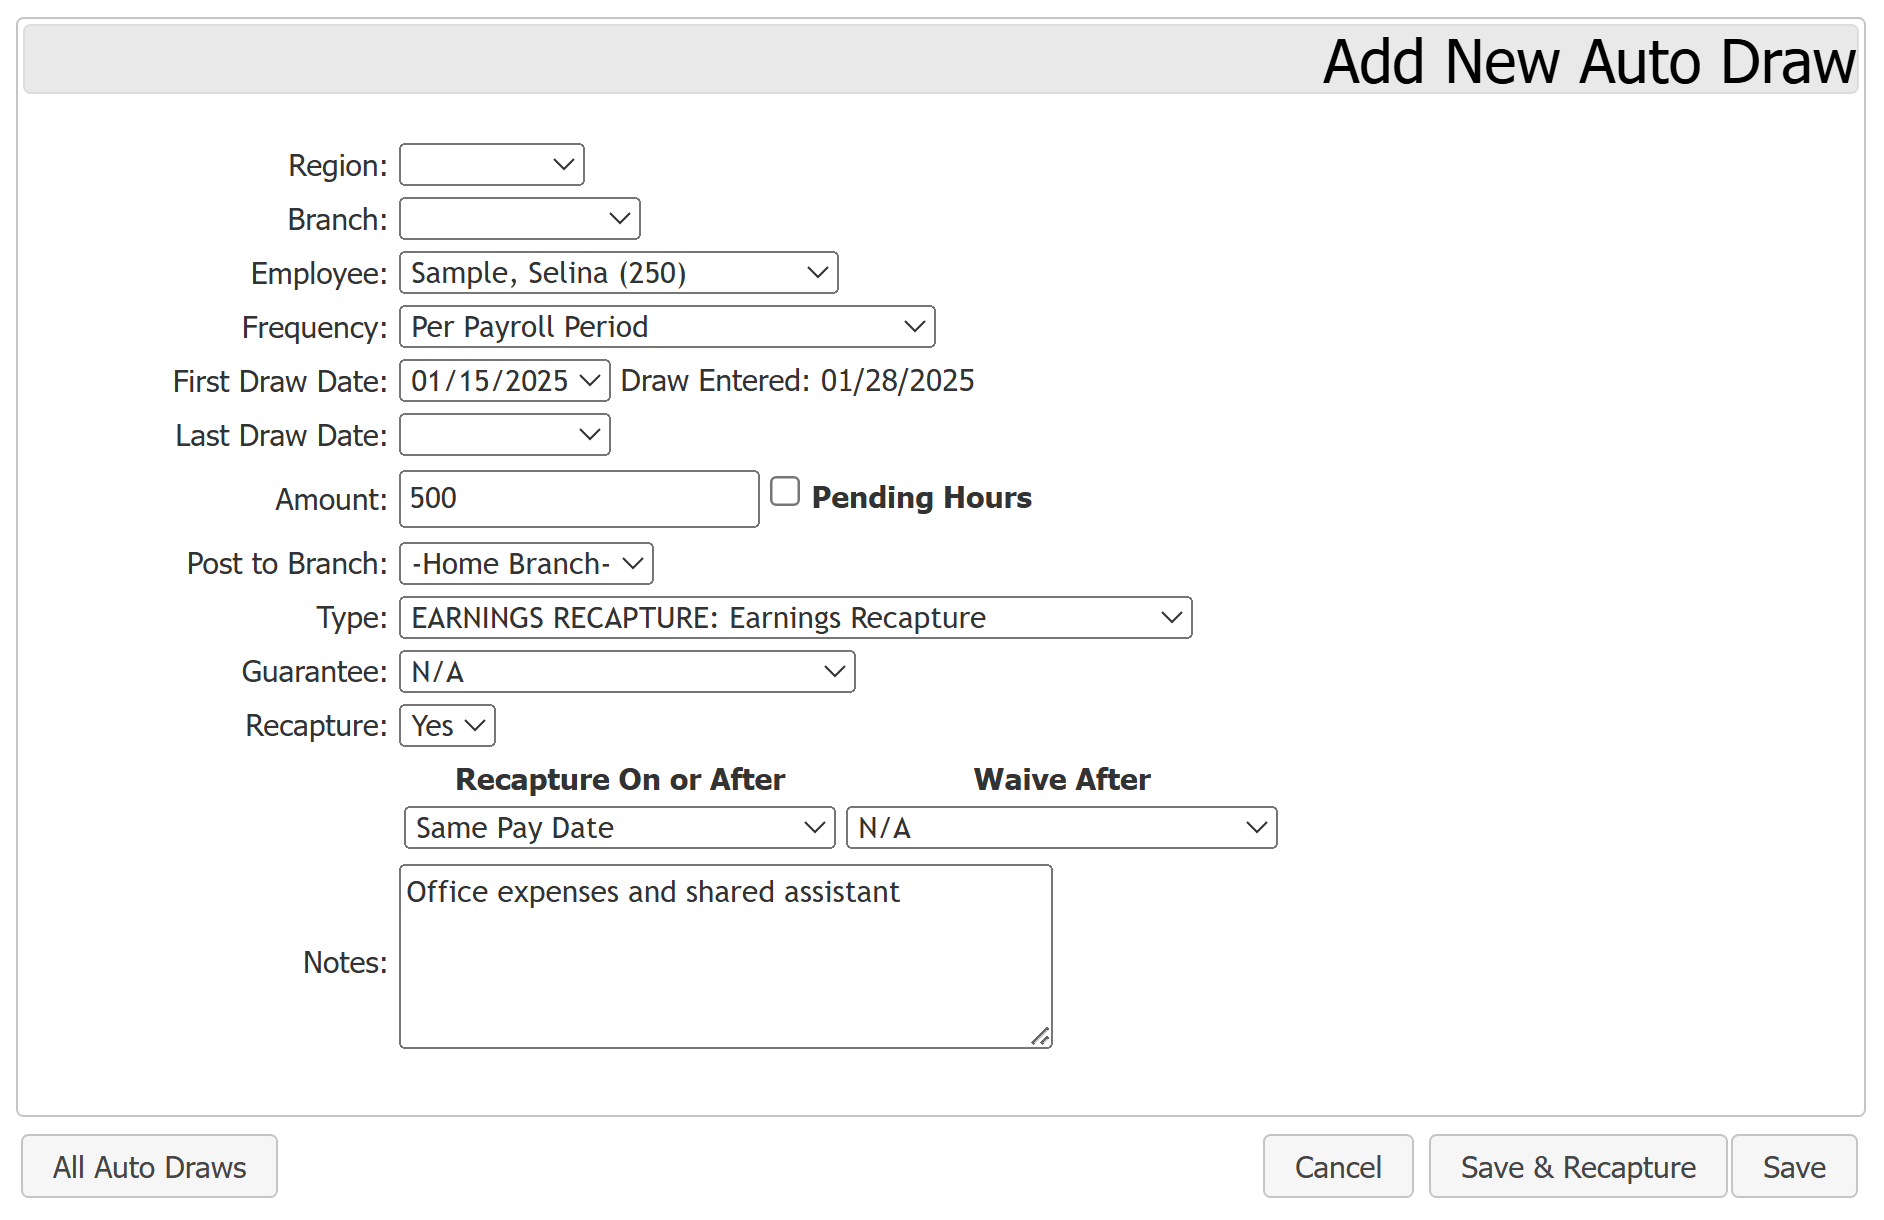The image size is (1884, 1220).
Task: Click the Cancel button
Action: coord(1338,1167)
